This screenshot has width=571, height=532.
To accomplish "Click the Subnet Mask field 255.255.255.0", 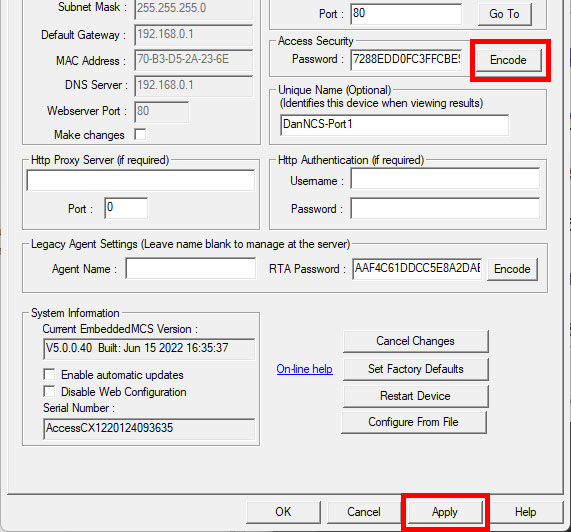I will tap(194, 9).
